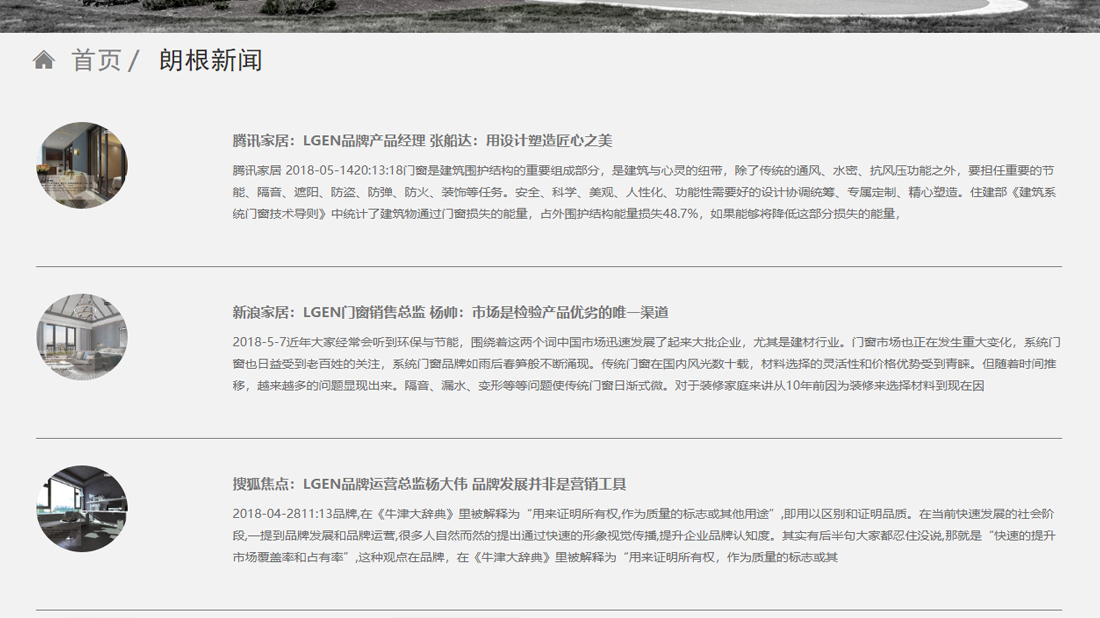
Task: Click summary text starting 2018-5-7近年大家
Action: coord(646,364)
